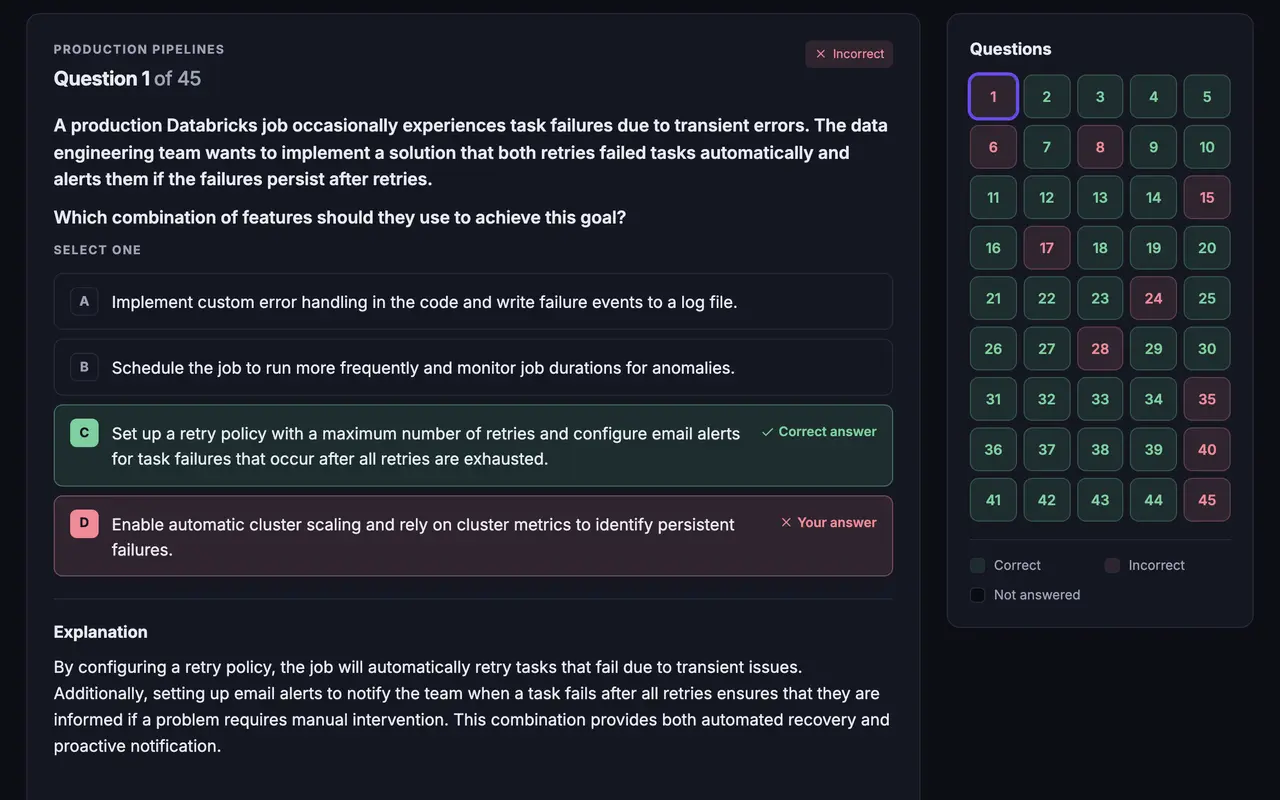
Task: Select answer option letter B badge
Action: click(84, 367)
